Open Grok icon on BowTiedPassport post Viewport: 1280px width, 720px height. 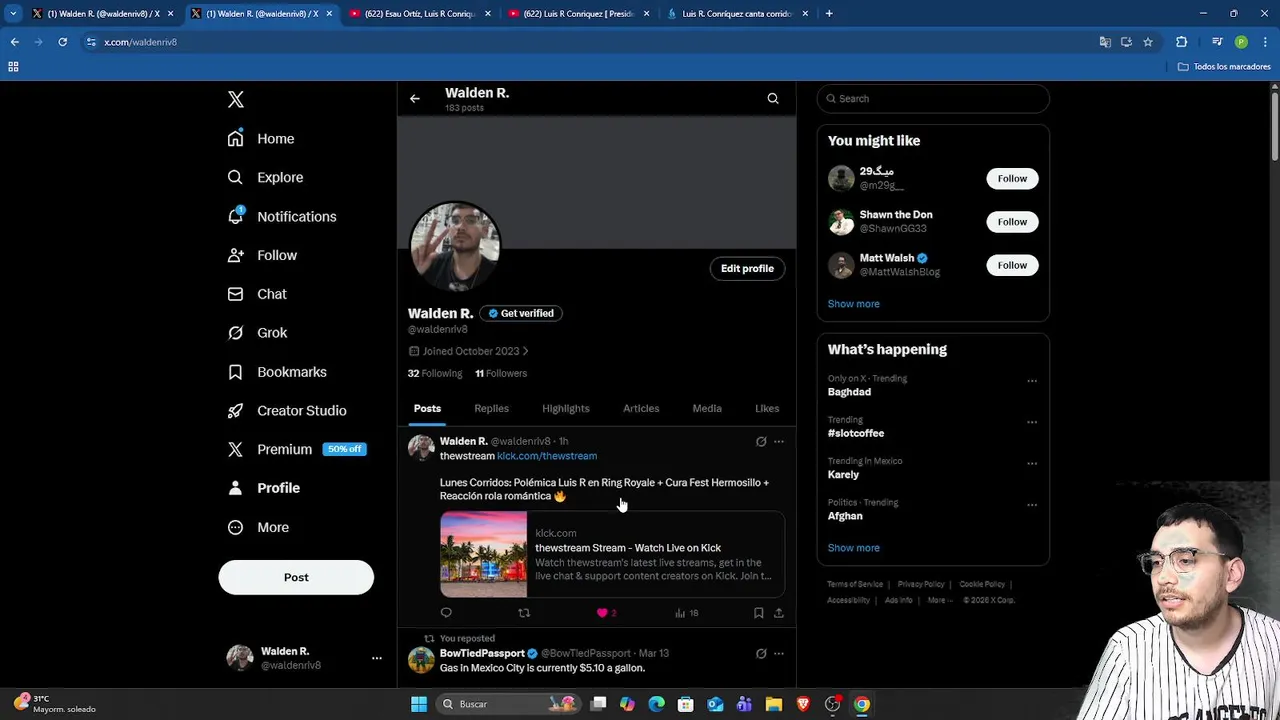pyautogui.click(x=761, y=653)
